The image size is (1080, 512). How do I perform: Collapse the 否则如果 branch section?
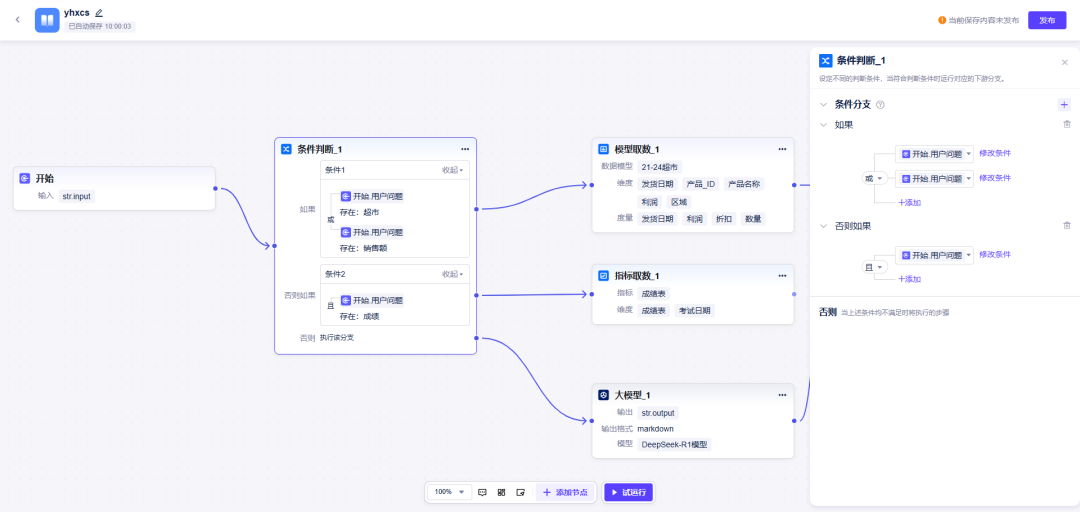(822, 226)
